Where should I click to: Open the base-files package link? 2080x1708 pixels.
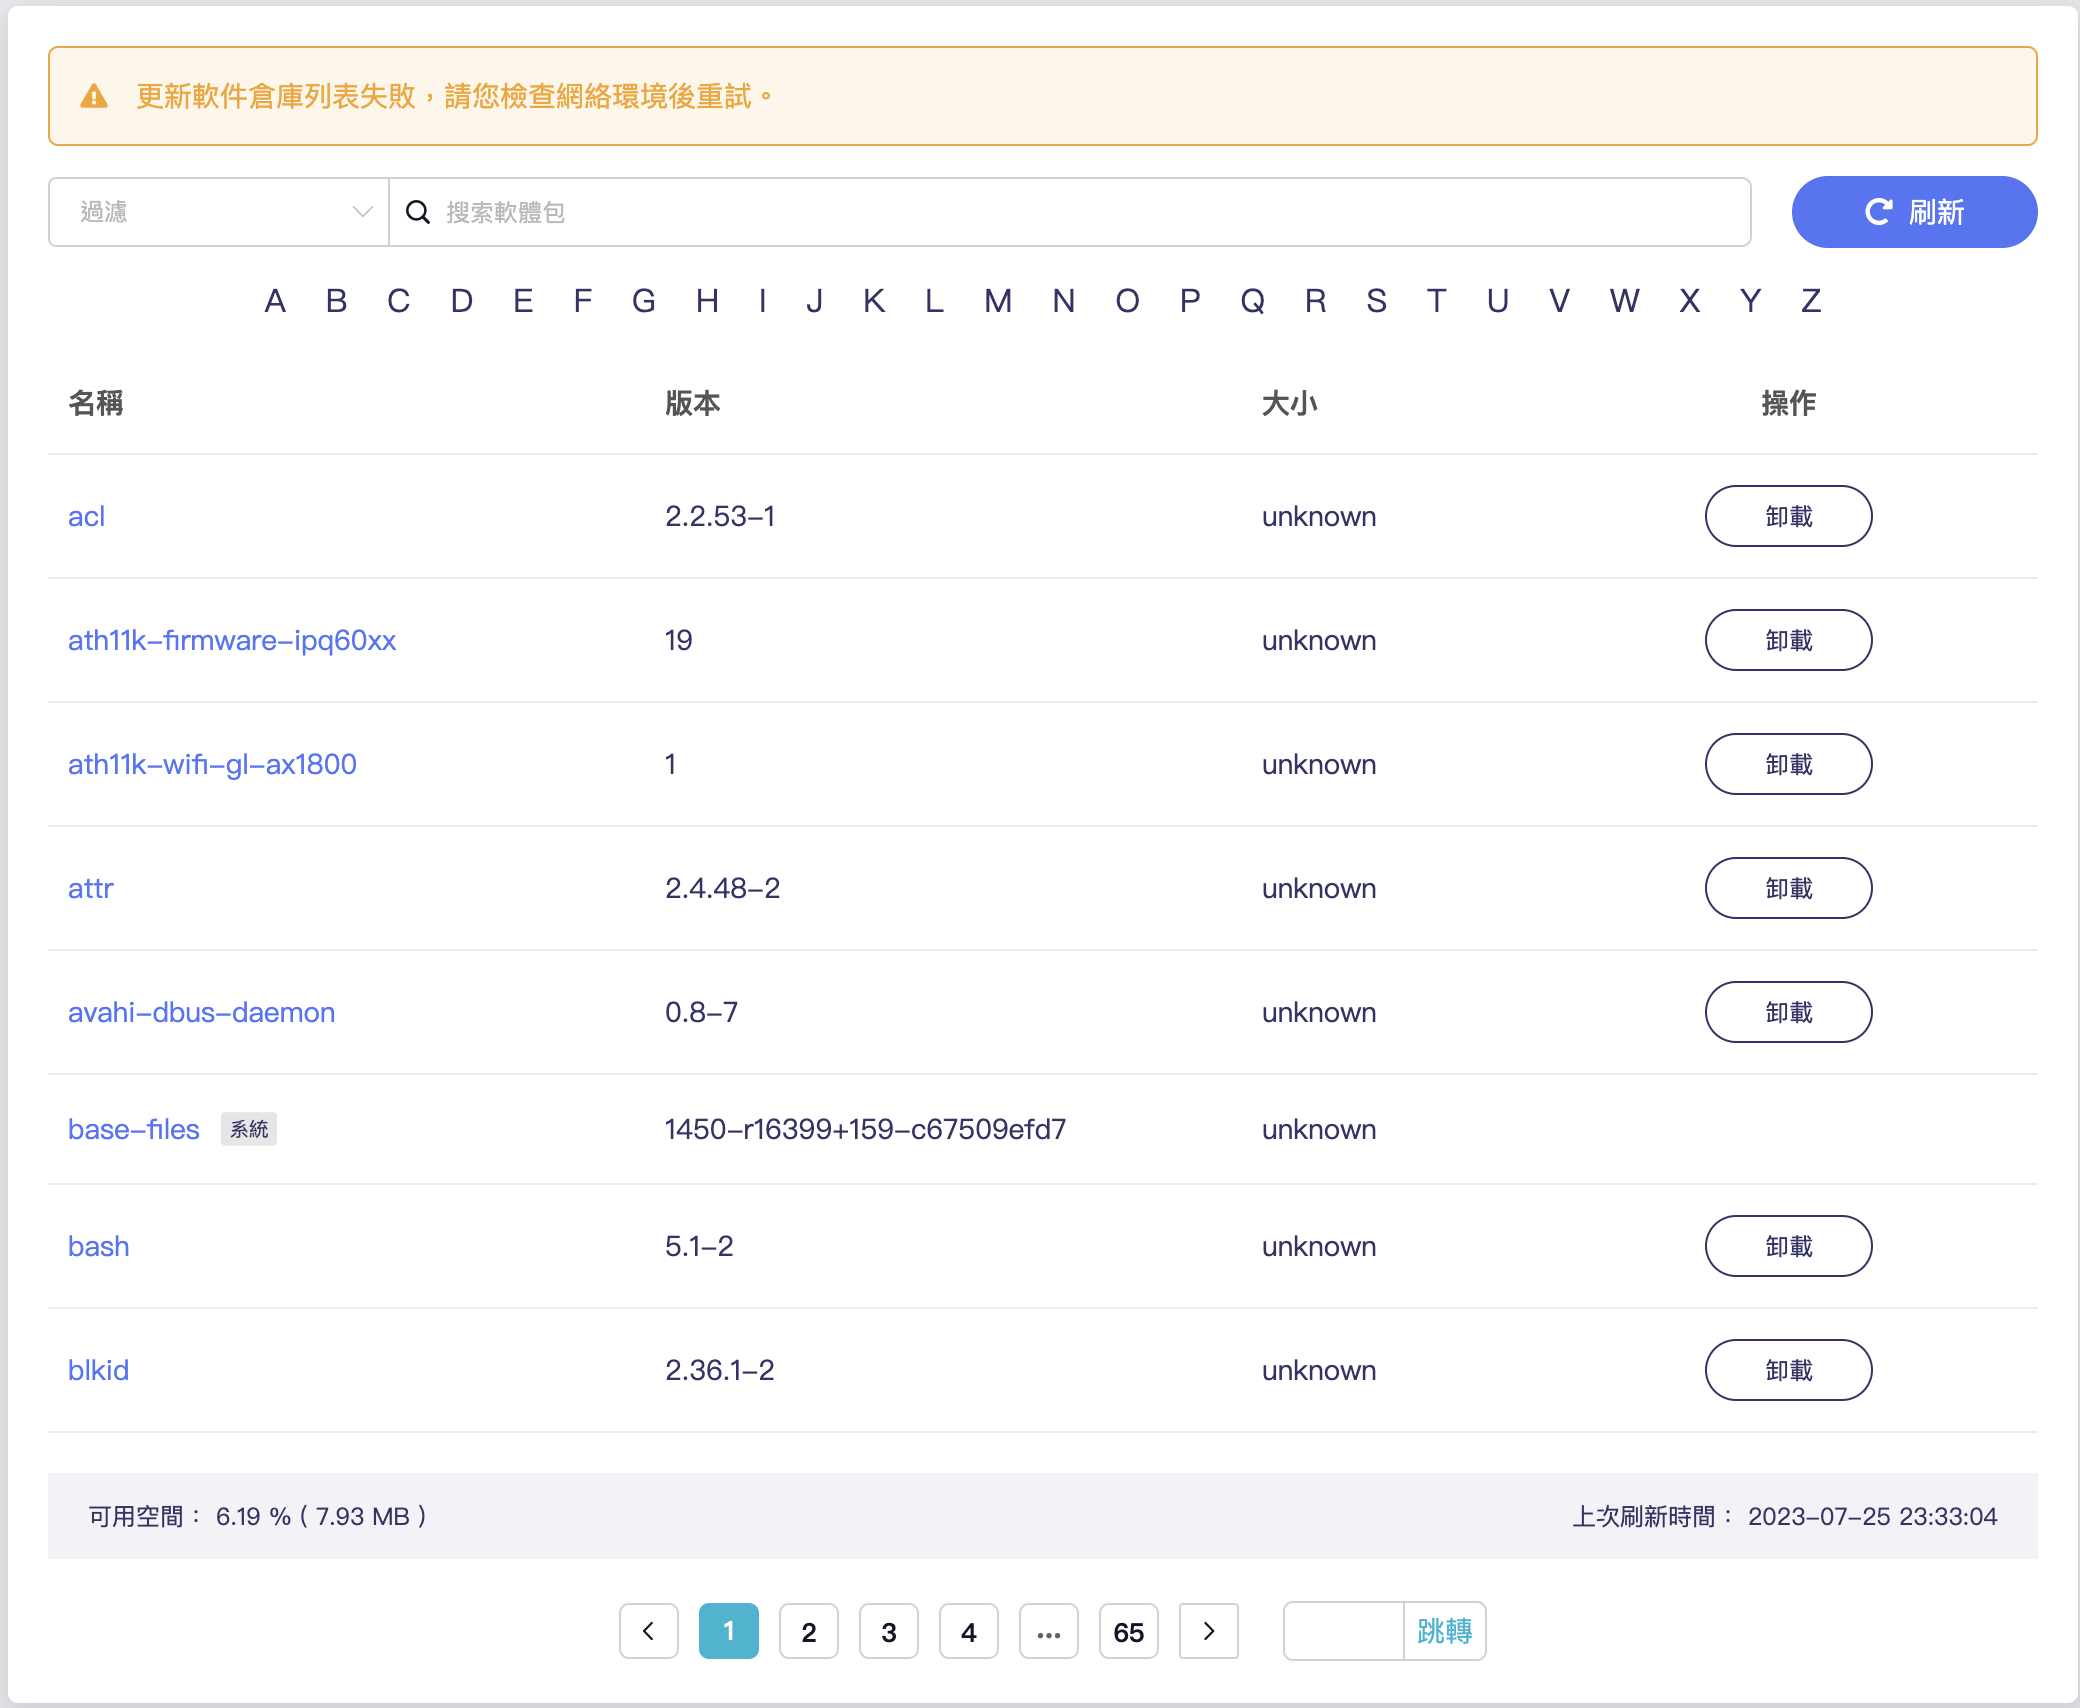point(133,1129)
